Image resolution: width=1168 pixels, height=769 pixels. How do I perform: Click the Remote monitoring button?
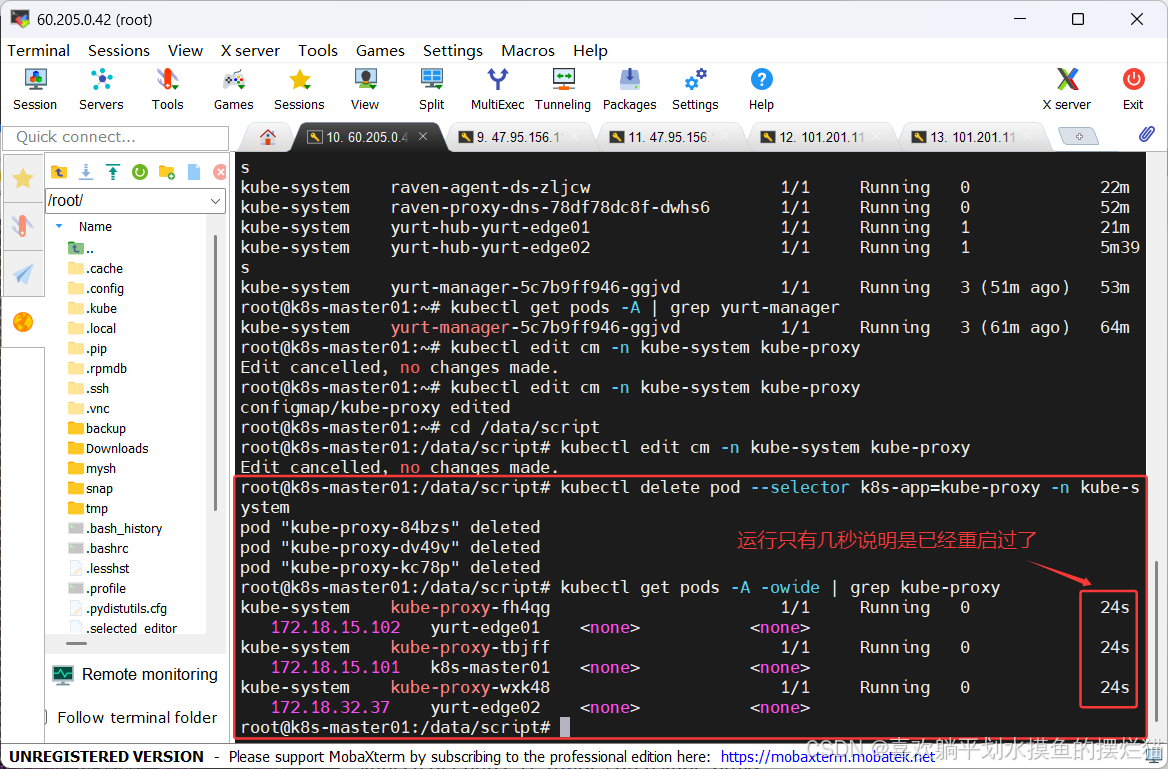136,674
